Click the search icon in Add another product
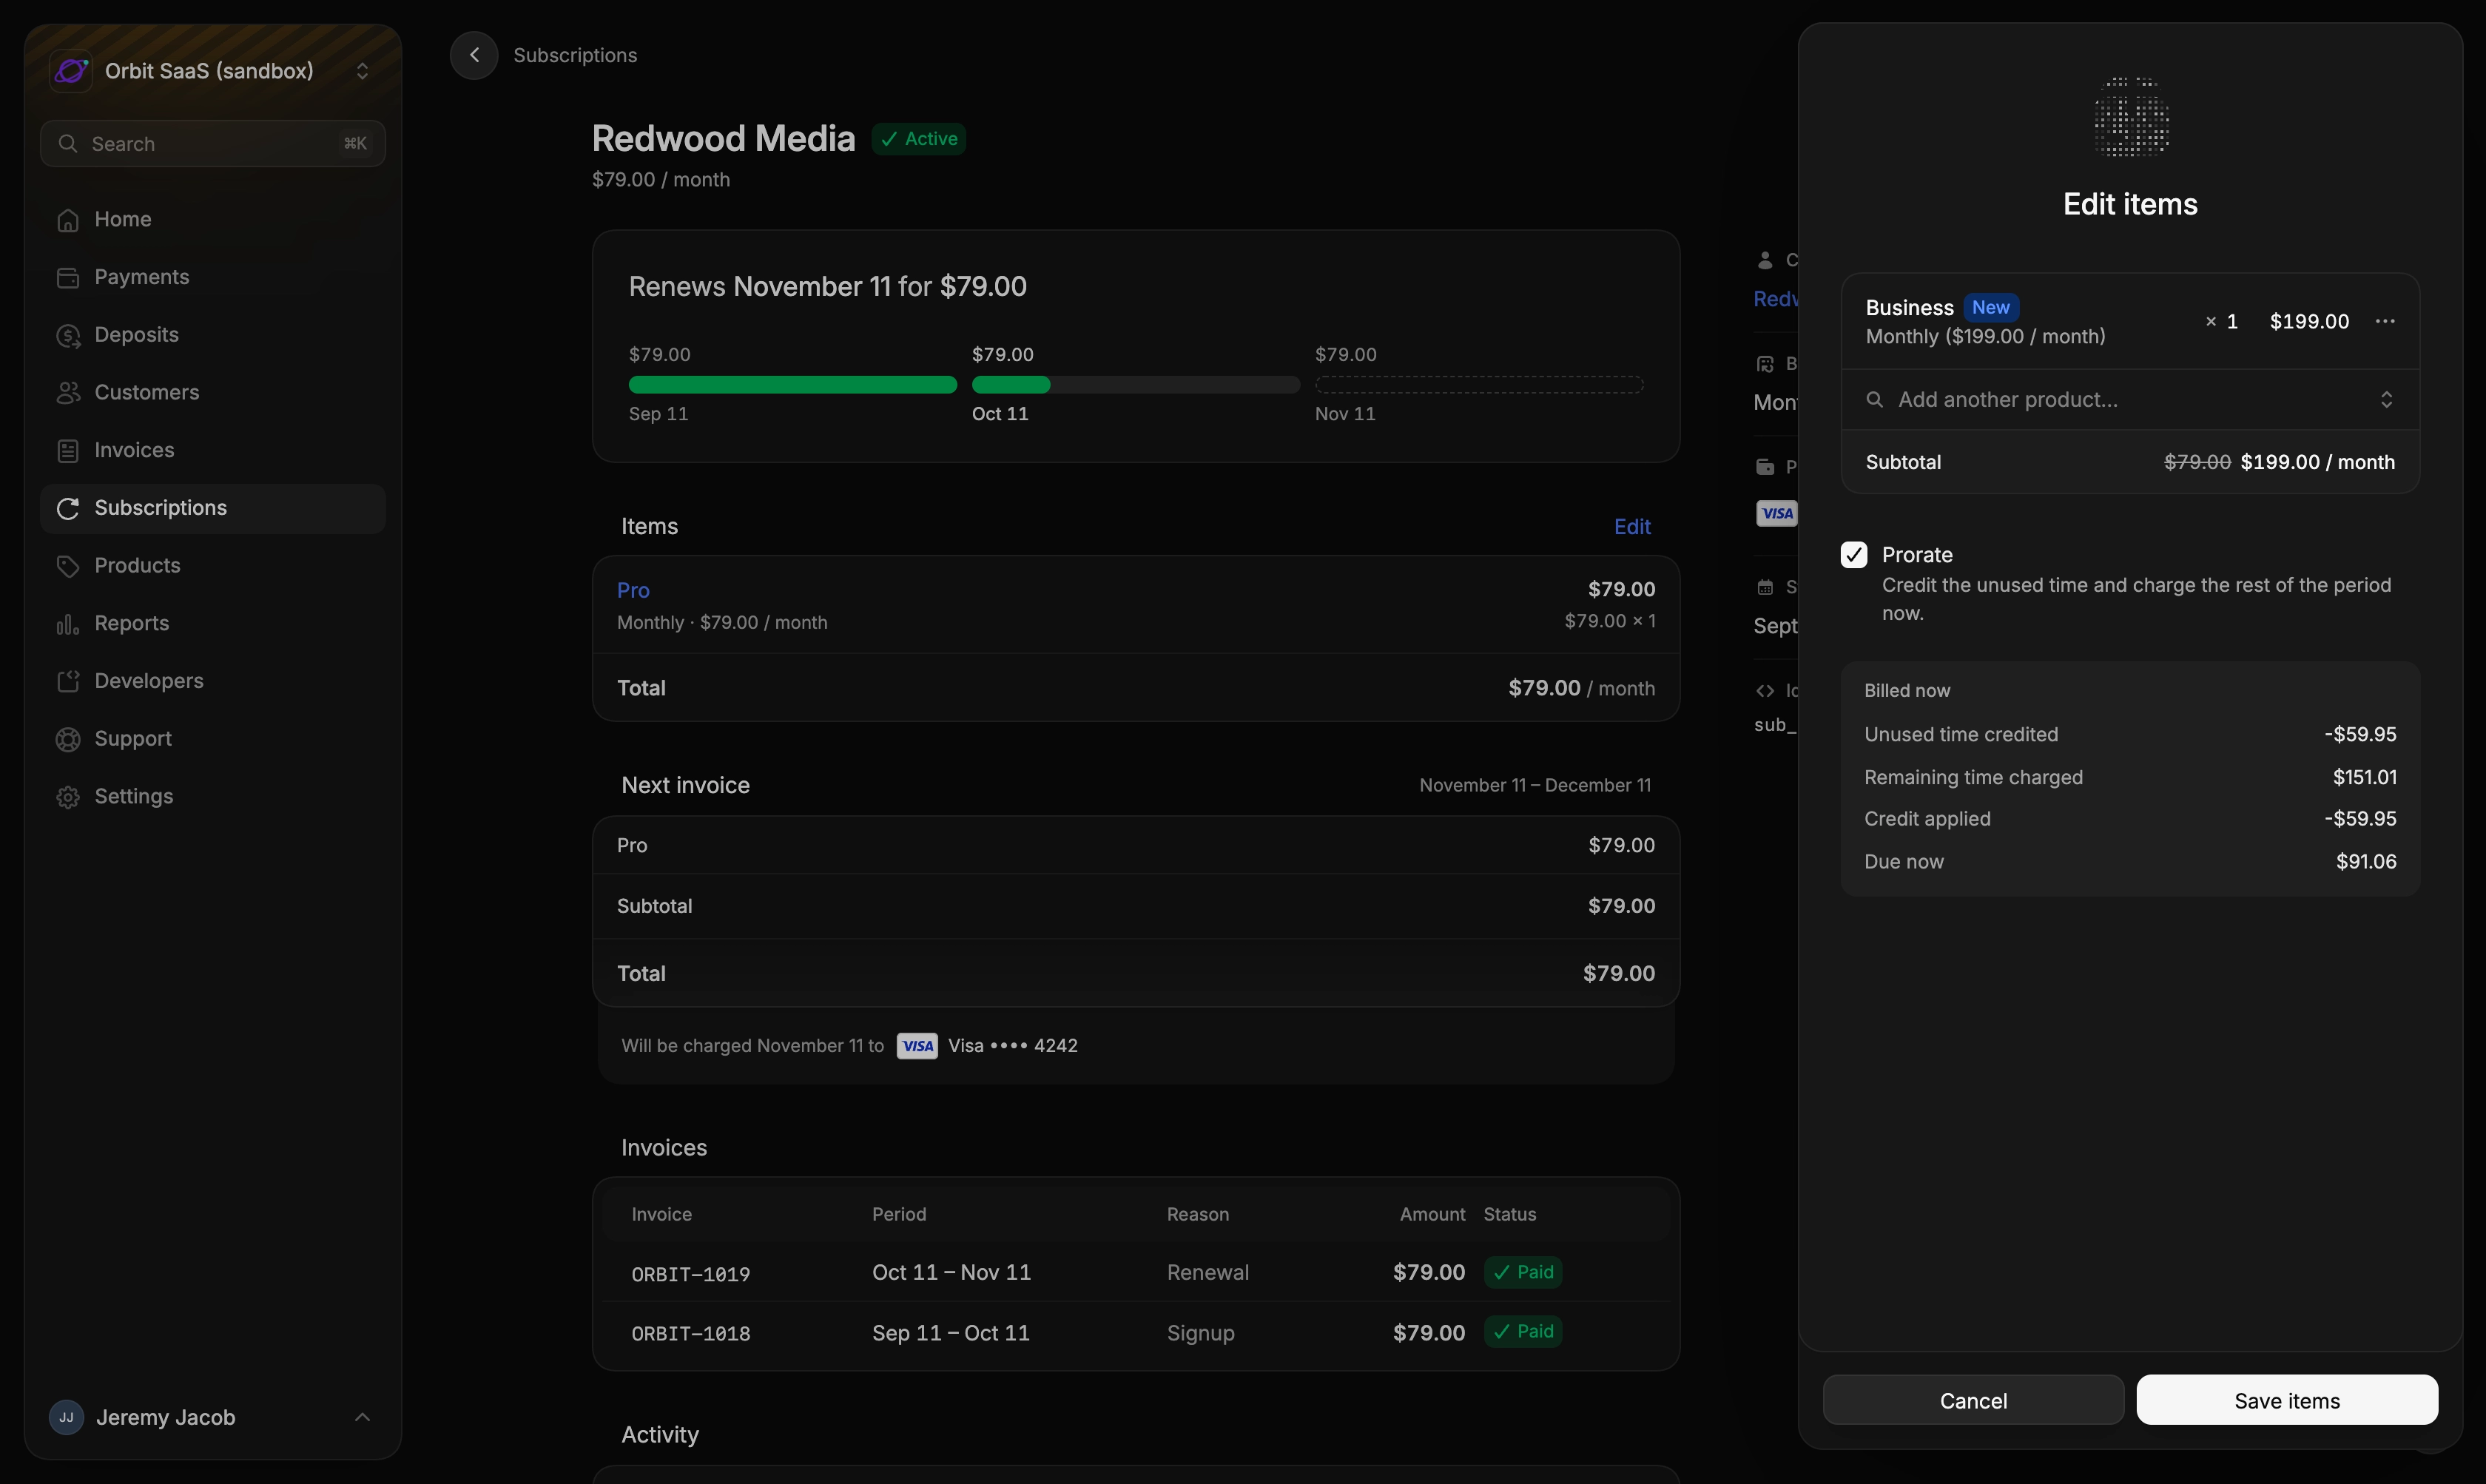 tap(1875, 400)
